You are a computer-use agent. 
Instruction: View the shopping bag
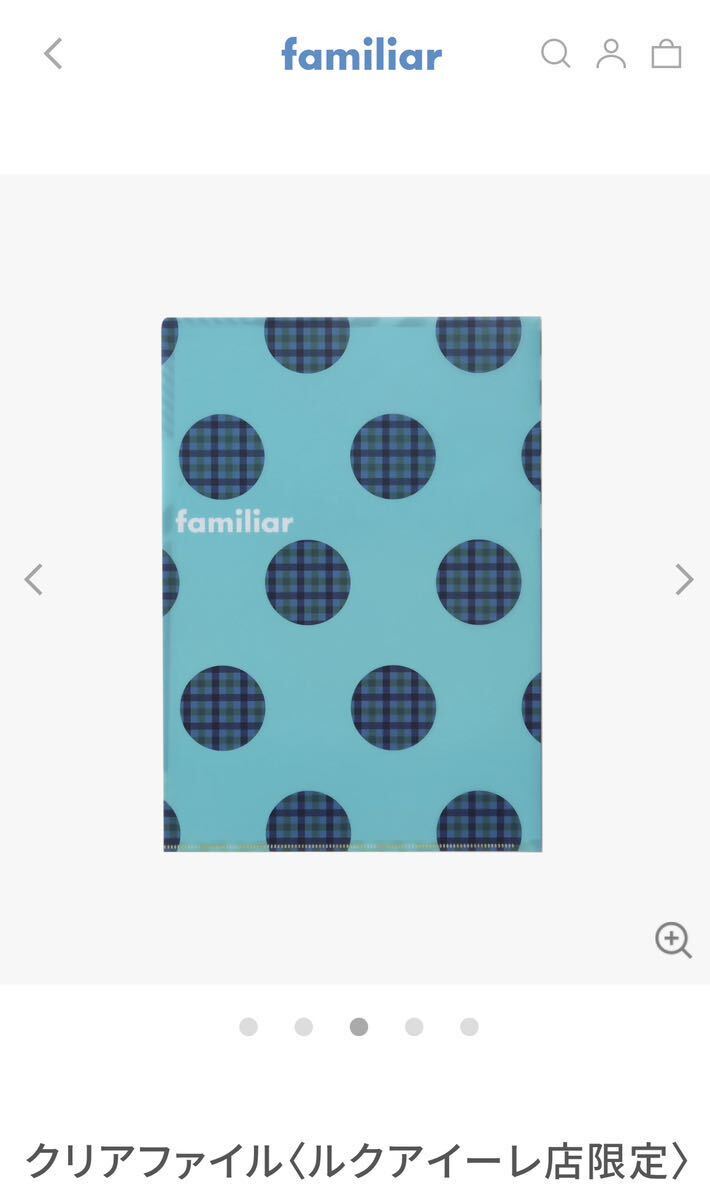click(666, 54)
